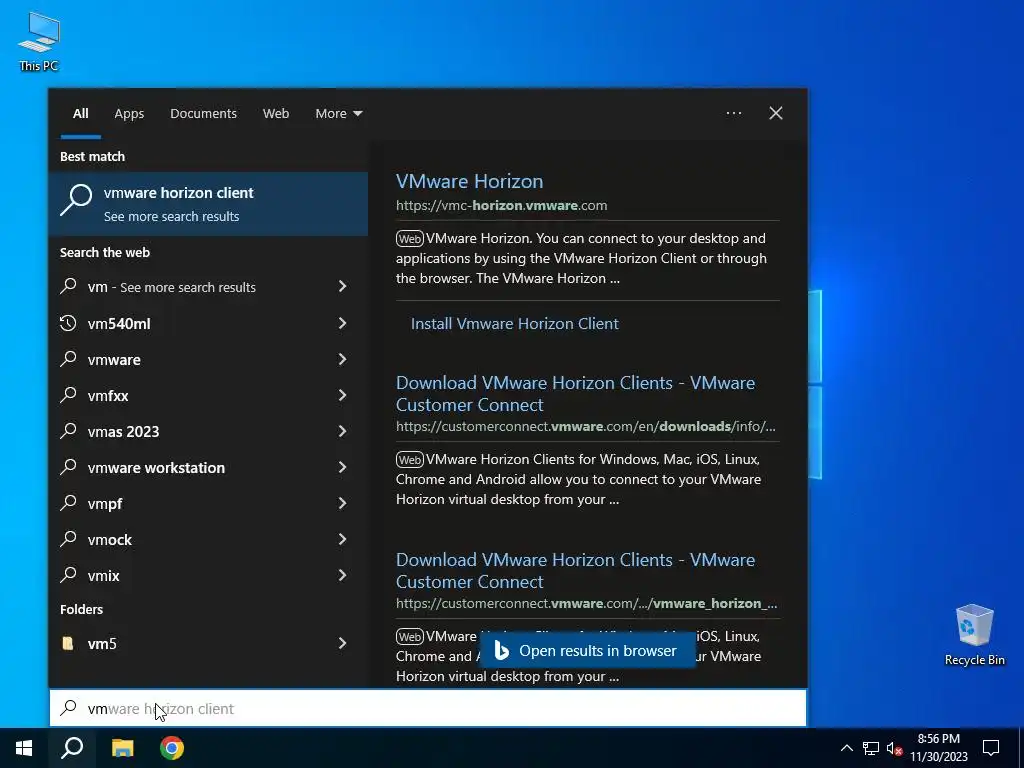Image resolution: width=1024 pixels, height=768 pixels.
Task: Click the muted volume tray icon
Action: tap(894, 748)
